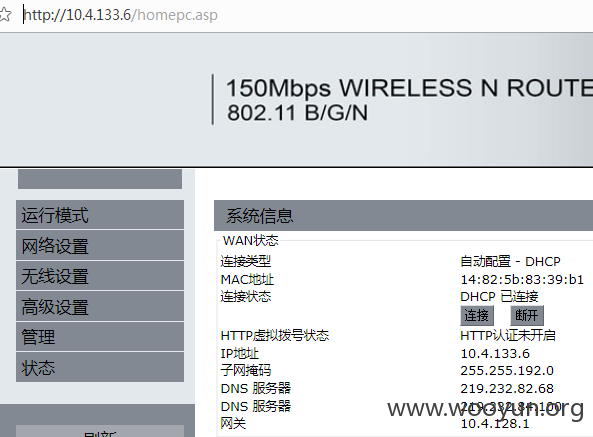Open the 管理 menu

[100, 337]
